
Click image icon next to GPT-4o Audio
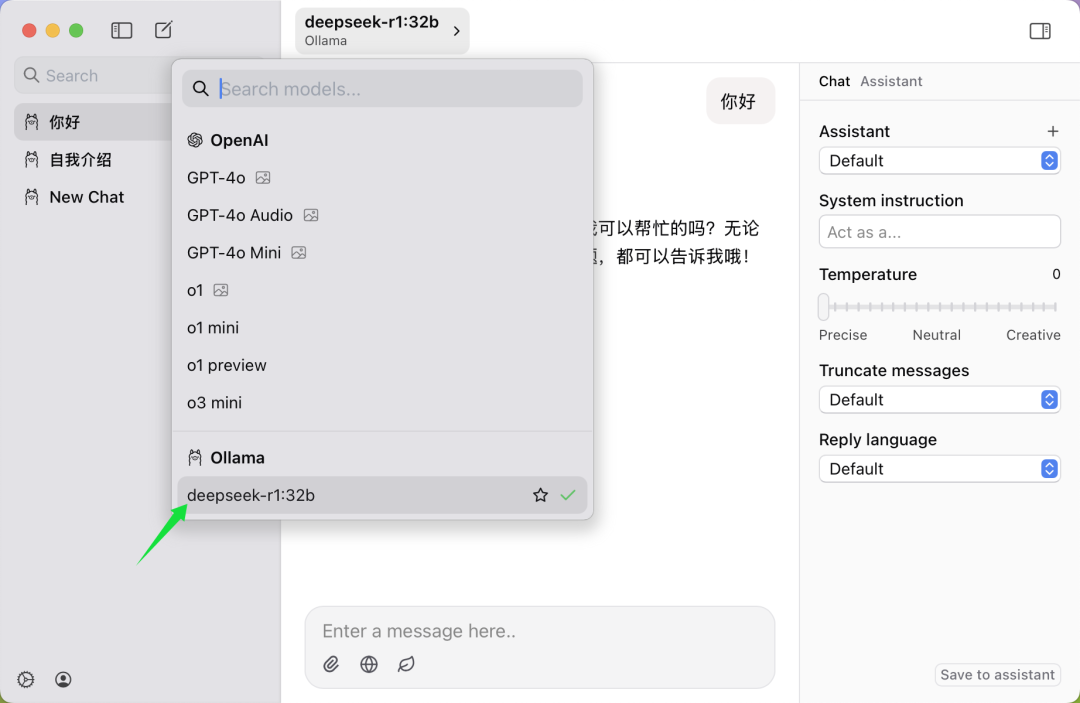[x=311, y=216]
